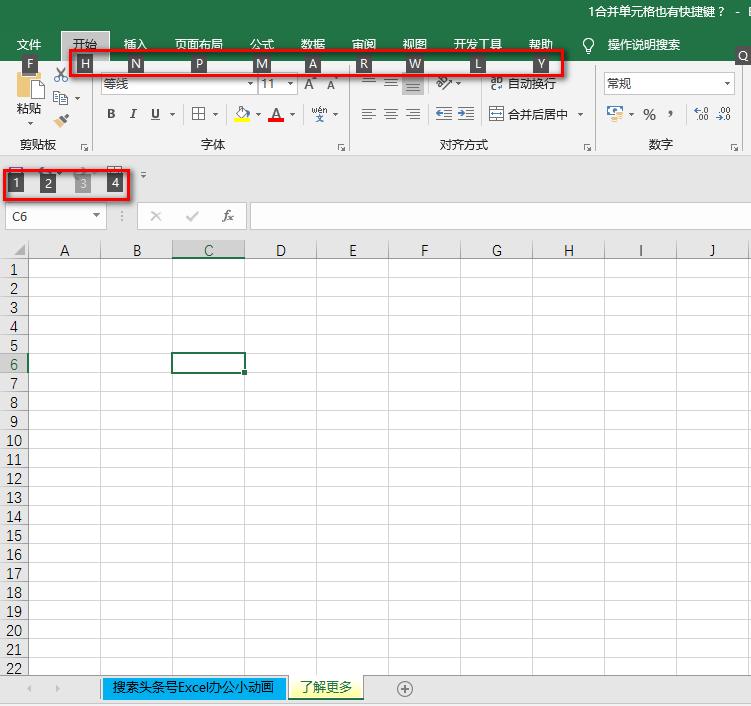751x706 pixels.
Task: Decrease decimal places
Action: click(723, 114)
